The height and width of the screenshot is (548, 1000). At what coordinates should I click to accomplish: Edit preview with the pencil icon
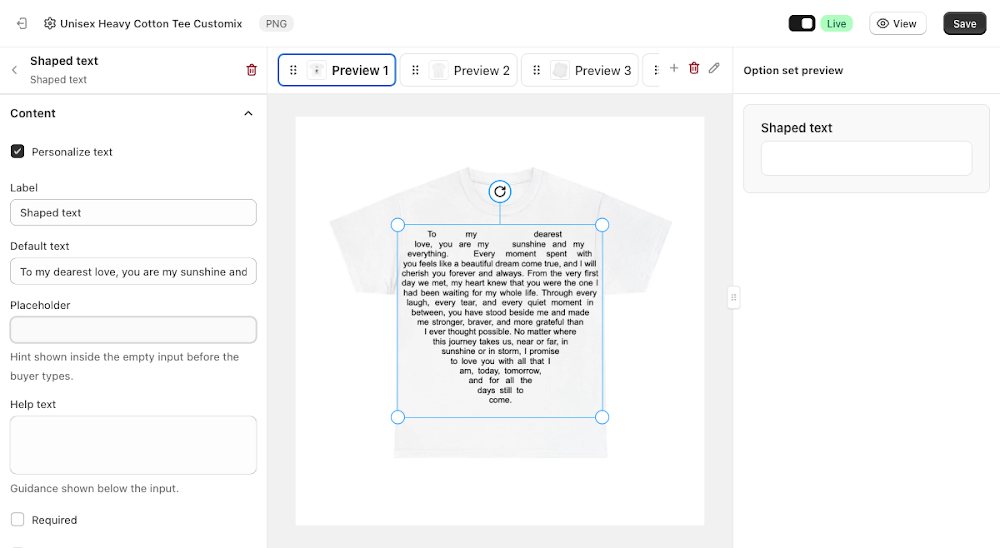pos(714,68)
